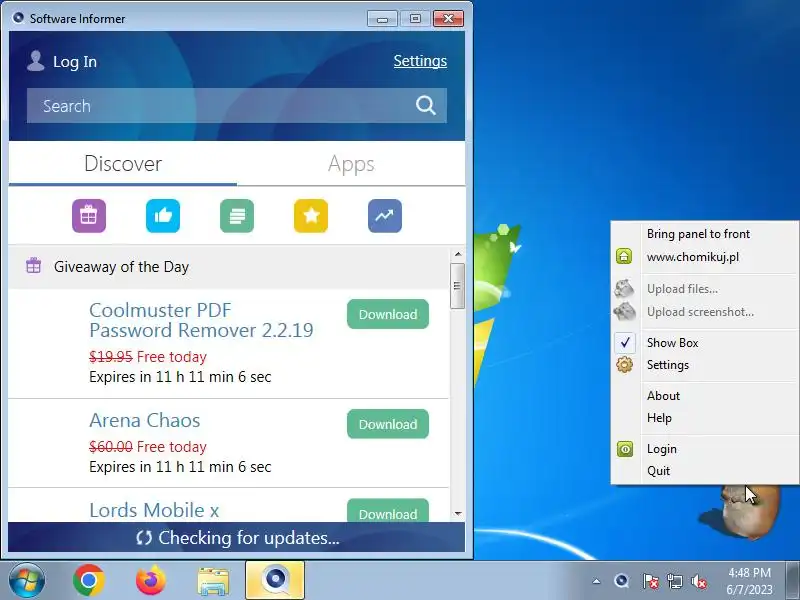This screenshot has height=600, width=800.
Task: Click the Log In link
Action: 74,62
